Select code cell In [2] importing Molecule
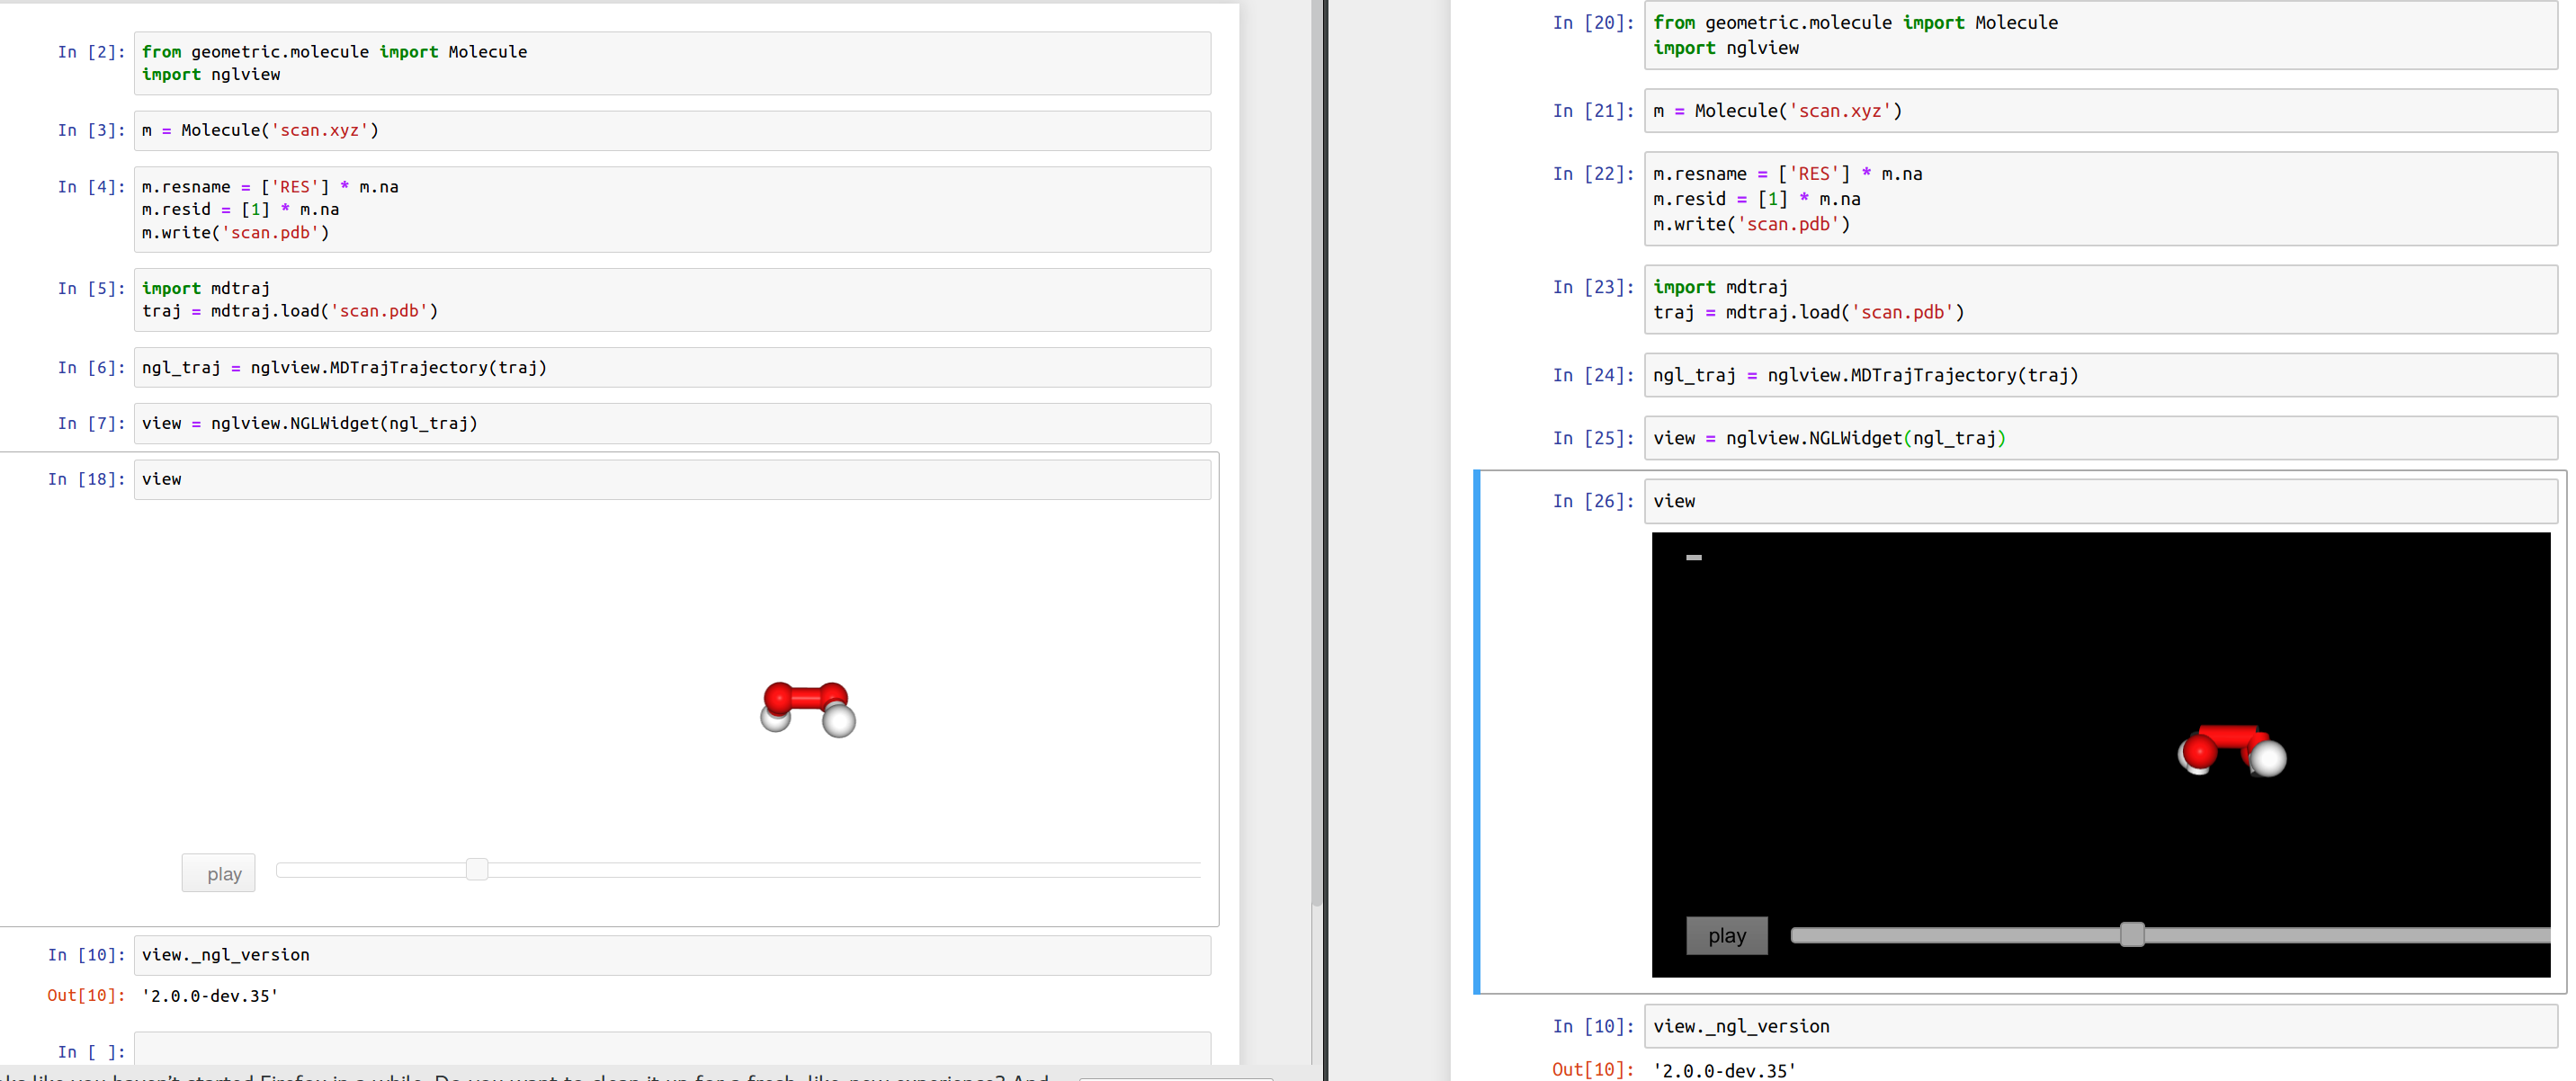 click(670, 62)
